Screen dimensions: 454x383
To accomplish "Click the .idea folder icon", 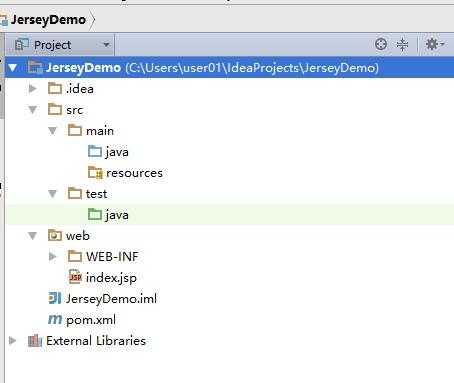I will click(55, 88).
